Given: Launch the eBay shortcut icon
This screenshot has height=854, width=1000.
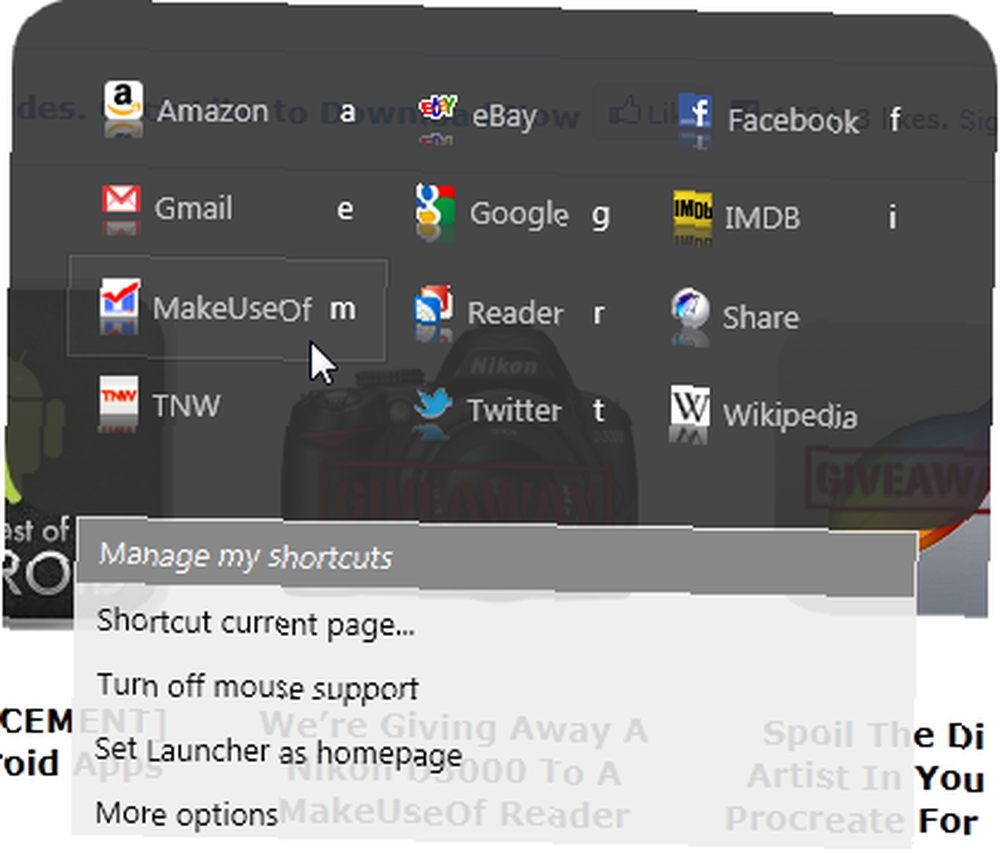Looking at the screenshot, I should [x=438, y=107].
